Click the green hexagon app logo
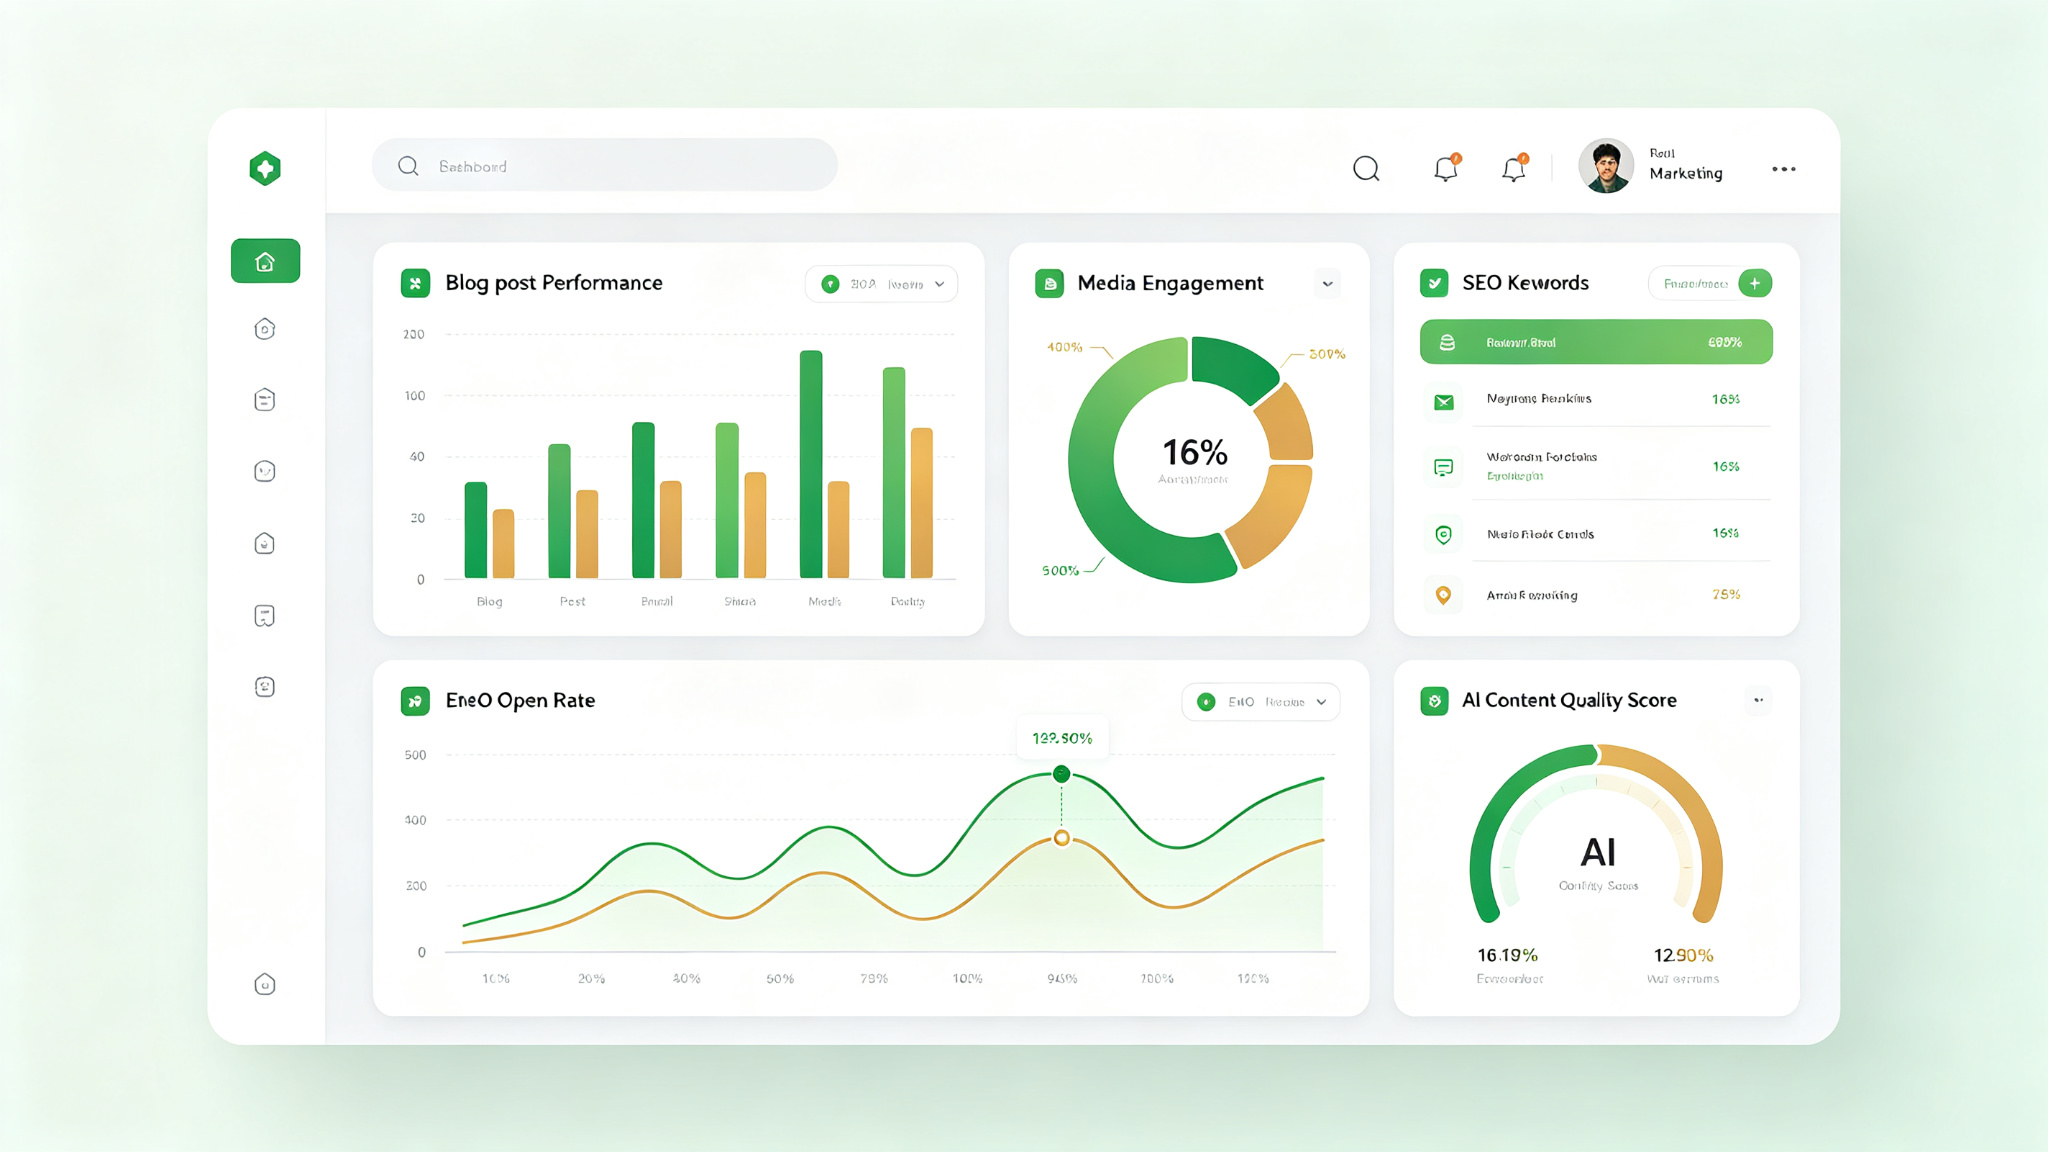2048x1152 pixels. (x=265, y=168)
